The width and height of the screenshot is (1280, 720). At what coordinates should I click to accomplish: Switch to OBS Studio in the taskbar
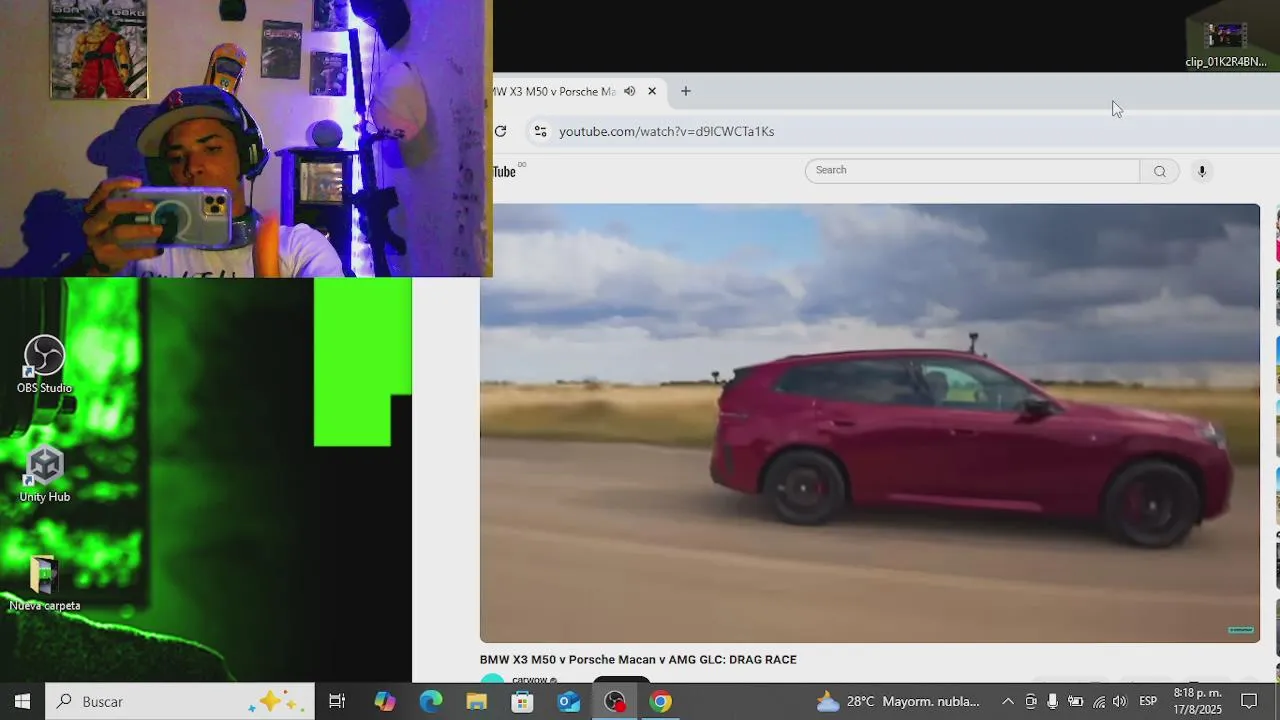tap(615, 702)
